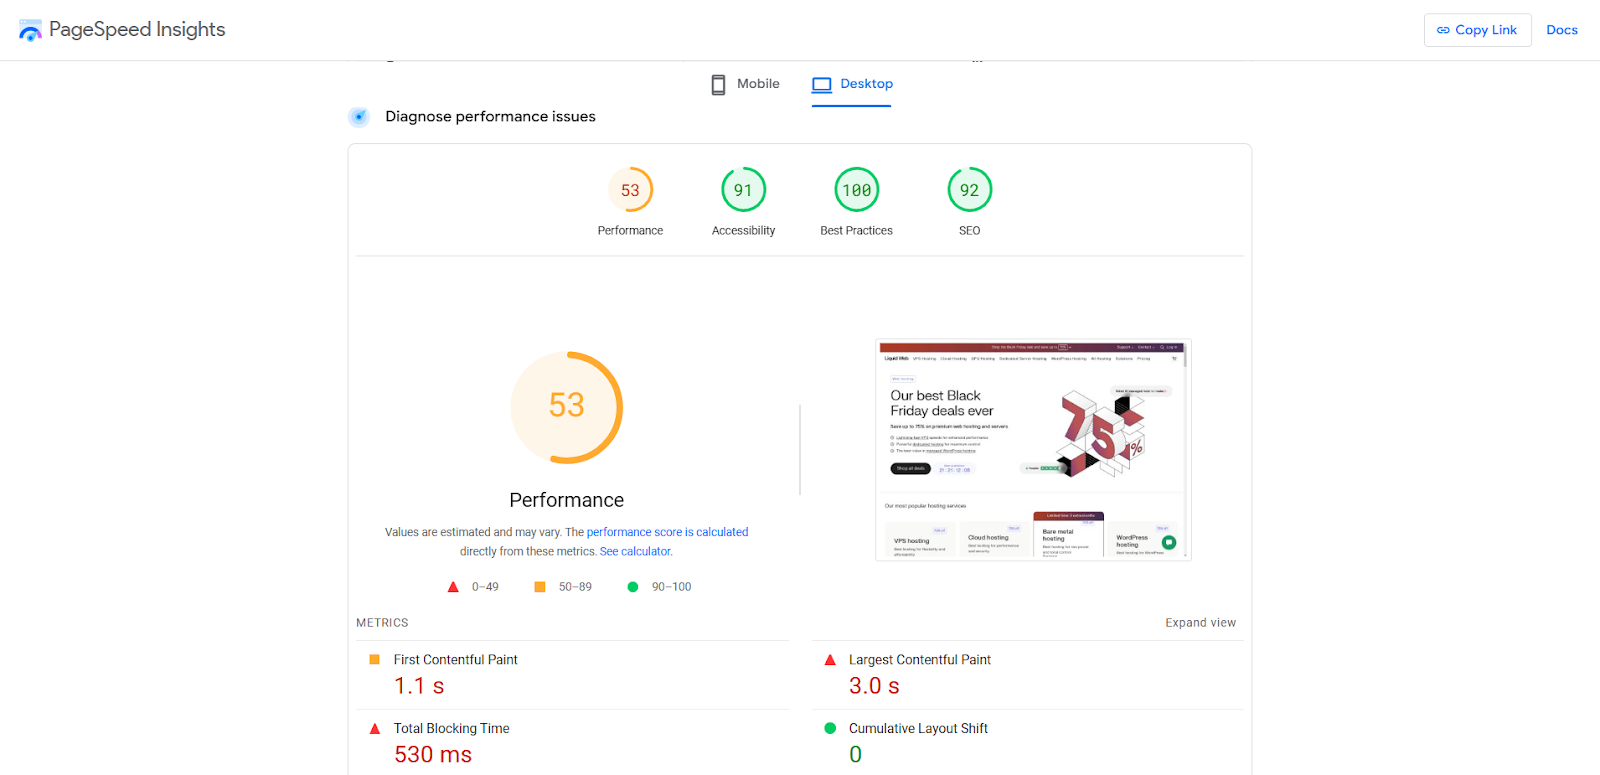Click First Contentful Paint metric label
The width and height of the screenshot is (1600, 775).
(455, 660)
